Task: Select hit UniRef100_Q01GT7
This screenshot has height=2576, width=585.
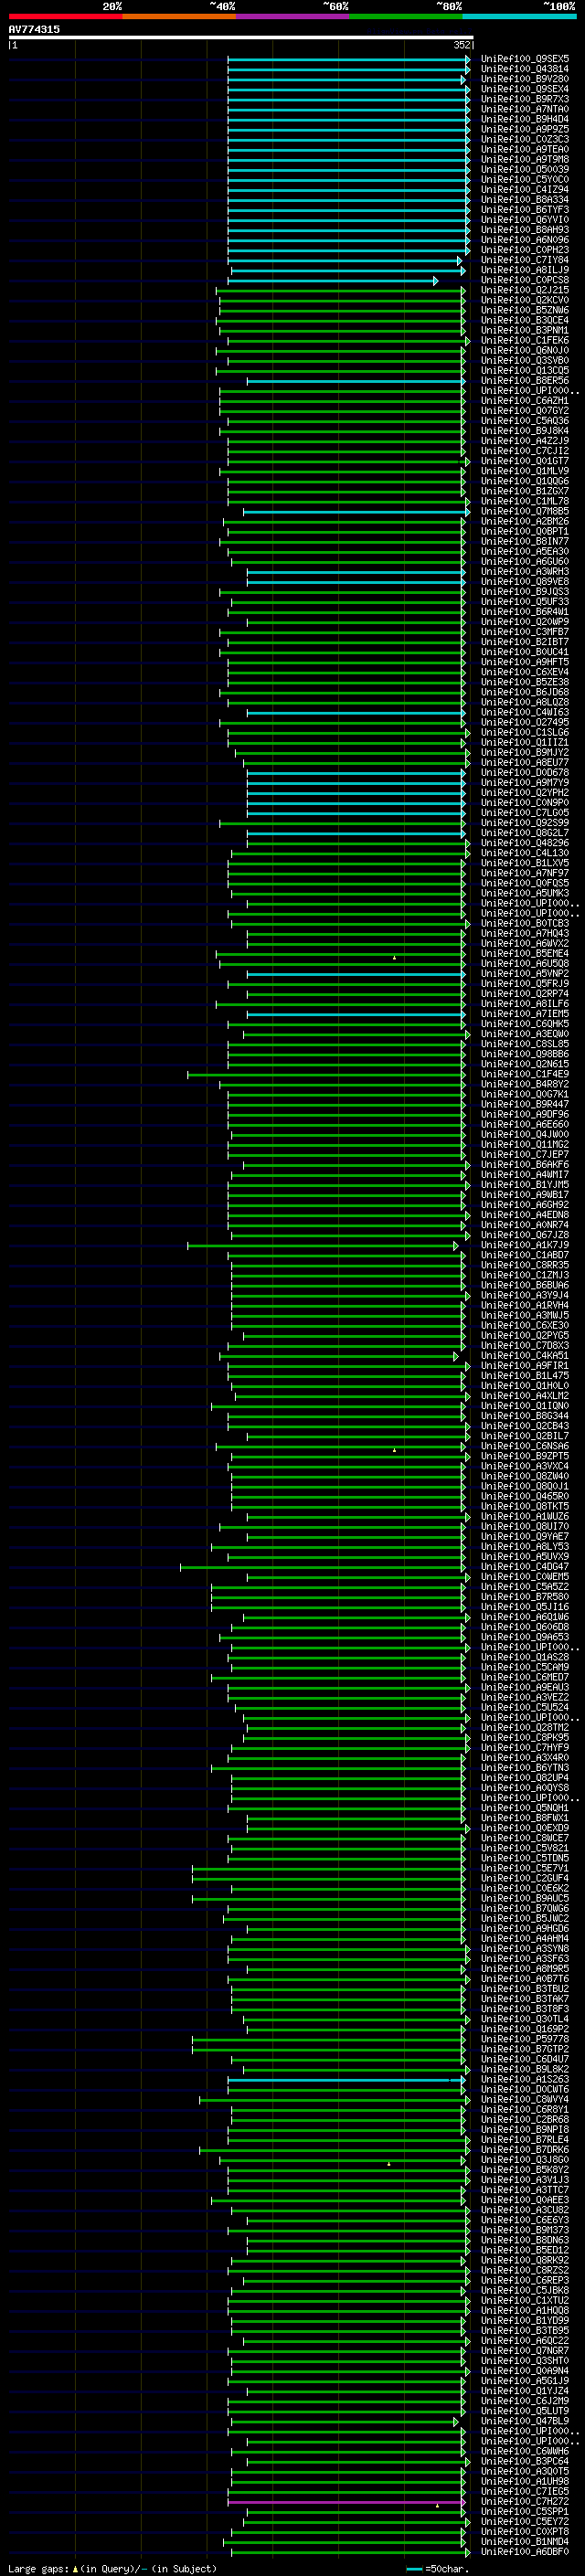Action: [x=525, y=461]
